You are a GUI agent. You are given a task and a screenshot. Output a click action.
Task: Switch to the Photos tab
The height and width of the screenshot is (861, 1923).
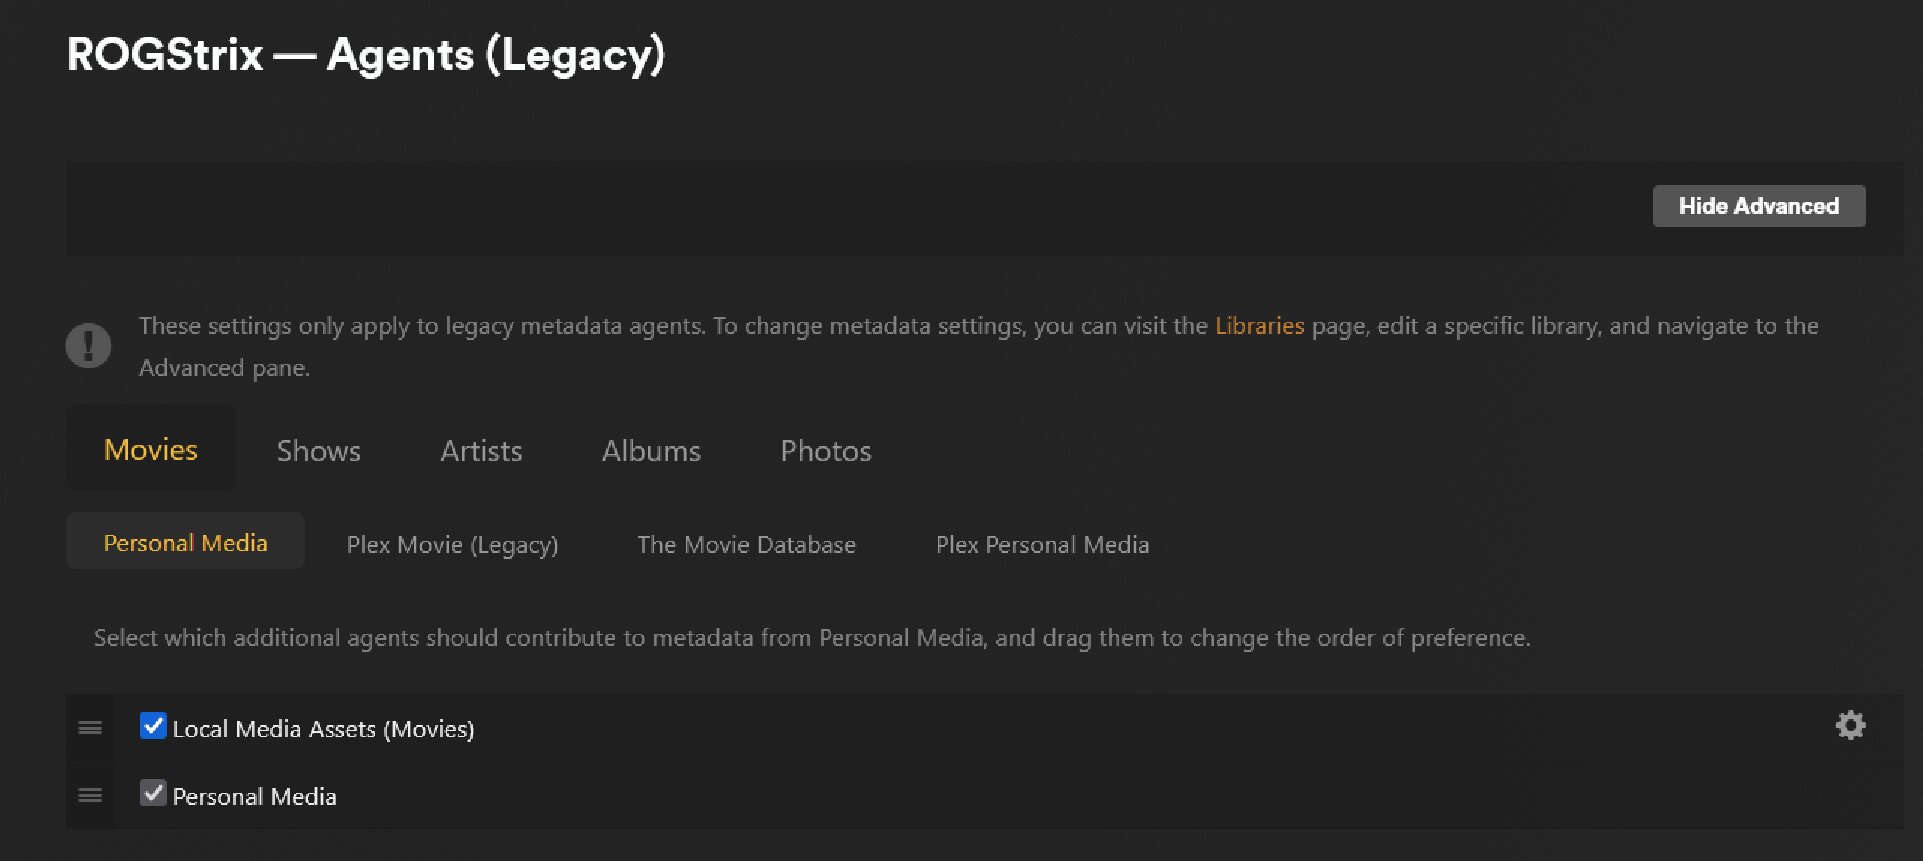[825, 451]
